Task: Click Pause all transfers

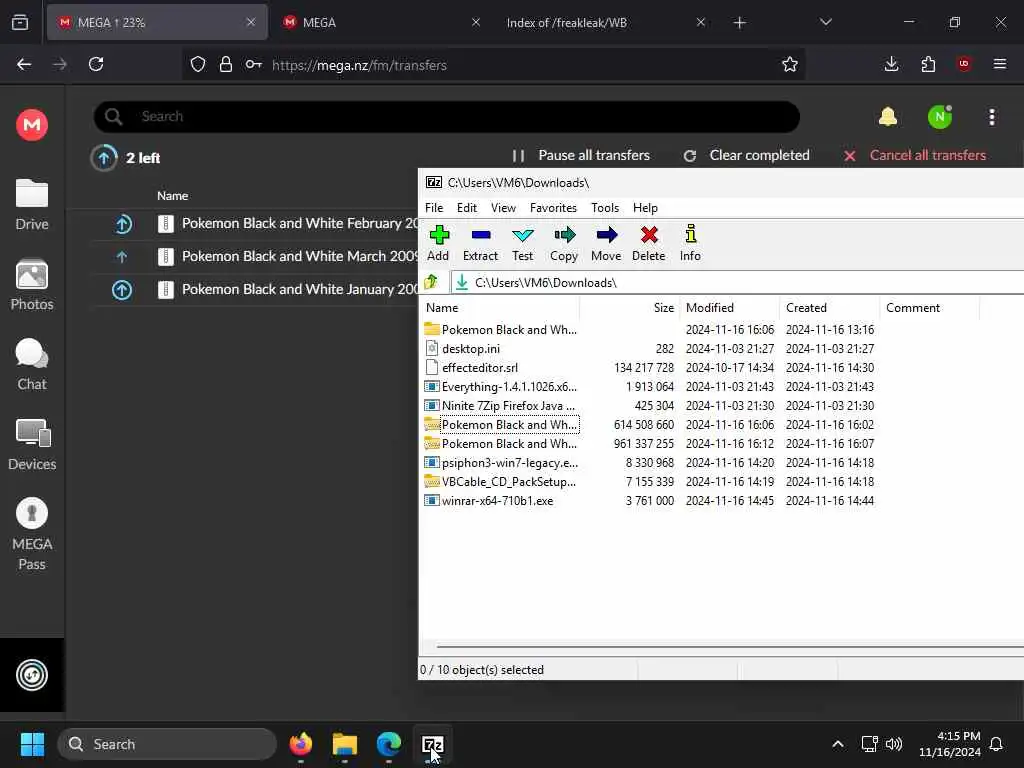Action: point(581,155)
